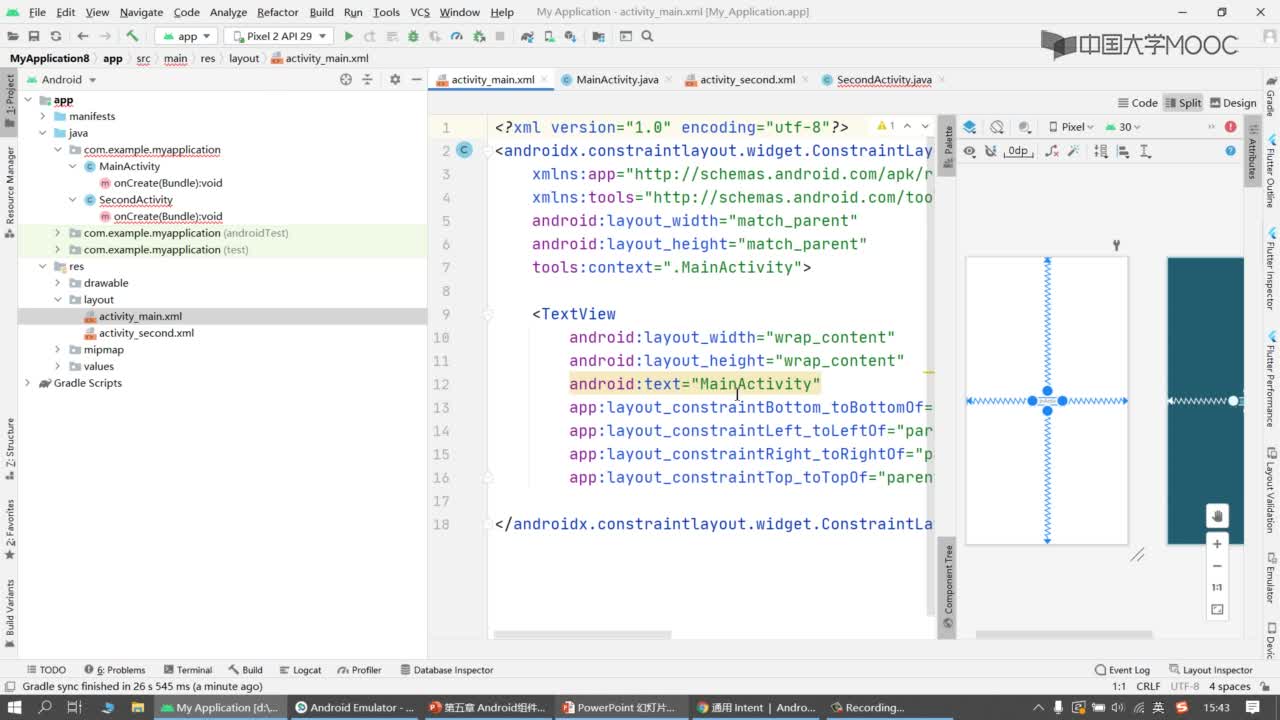Select activity_second.xml in project tree
The image size is (1280, 720).
coord(146,333)
